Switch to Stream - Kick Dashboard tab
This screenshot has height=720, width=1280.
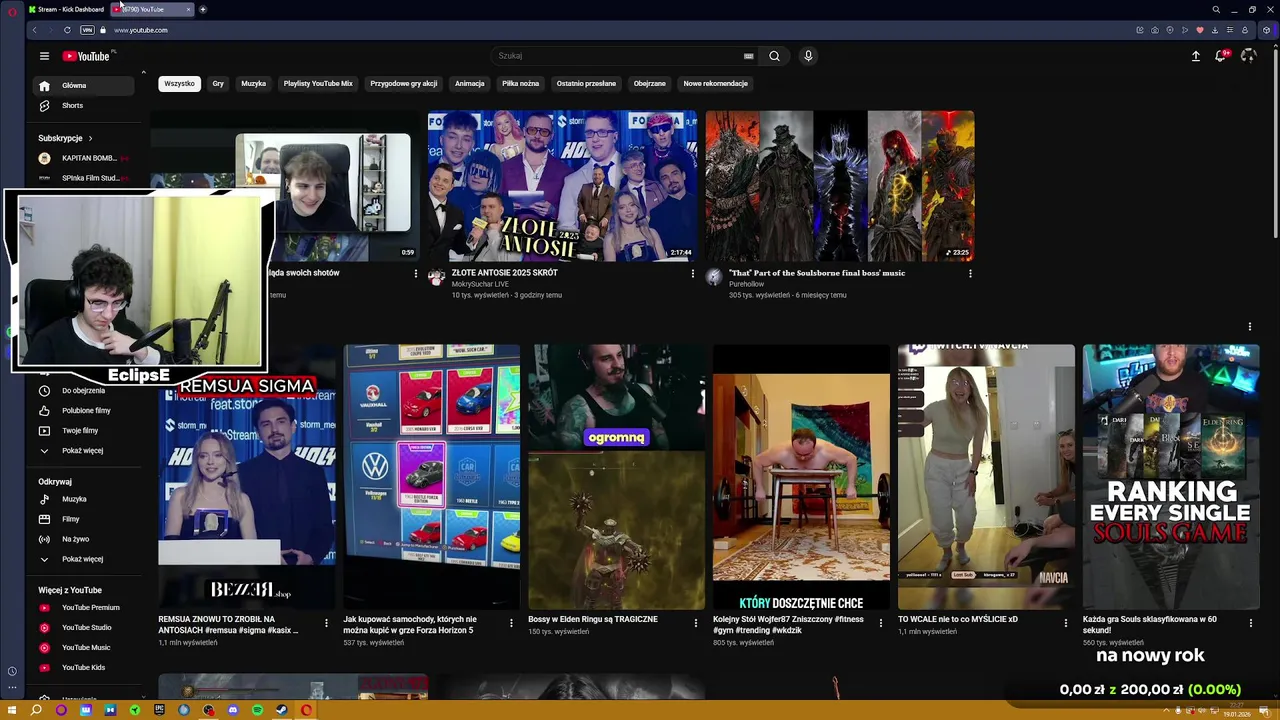pos(68,9)
